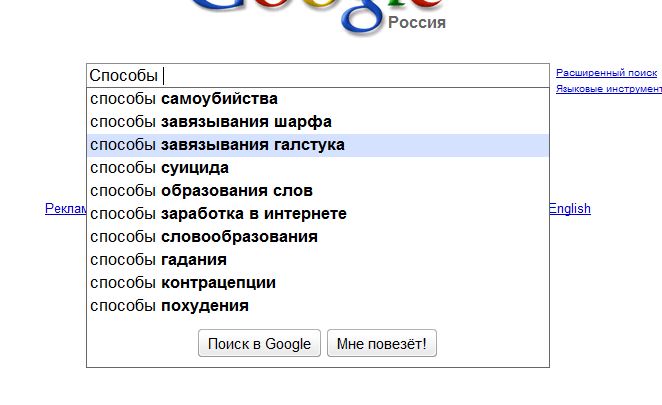Open the "Расширенный поиск" link

(606, 73)
